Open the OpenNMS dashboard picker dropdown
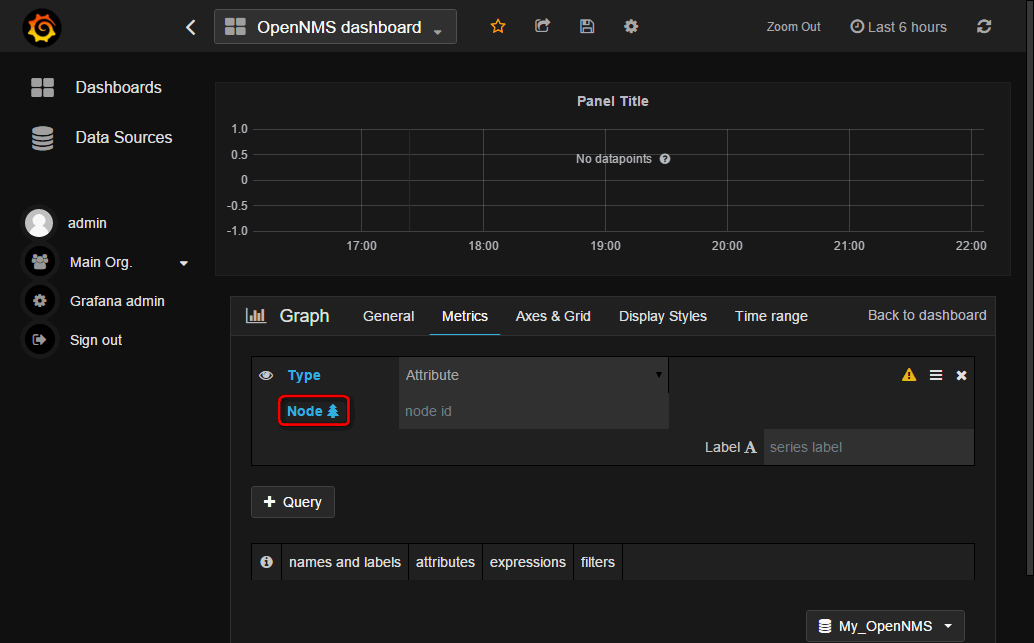This screenshot has width=1034, height=643. pyautogui.click(x=335, y=27)
